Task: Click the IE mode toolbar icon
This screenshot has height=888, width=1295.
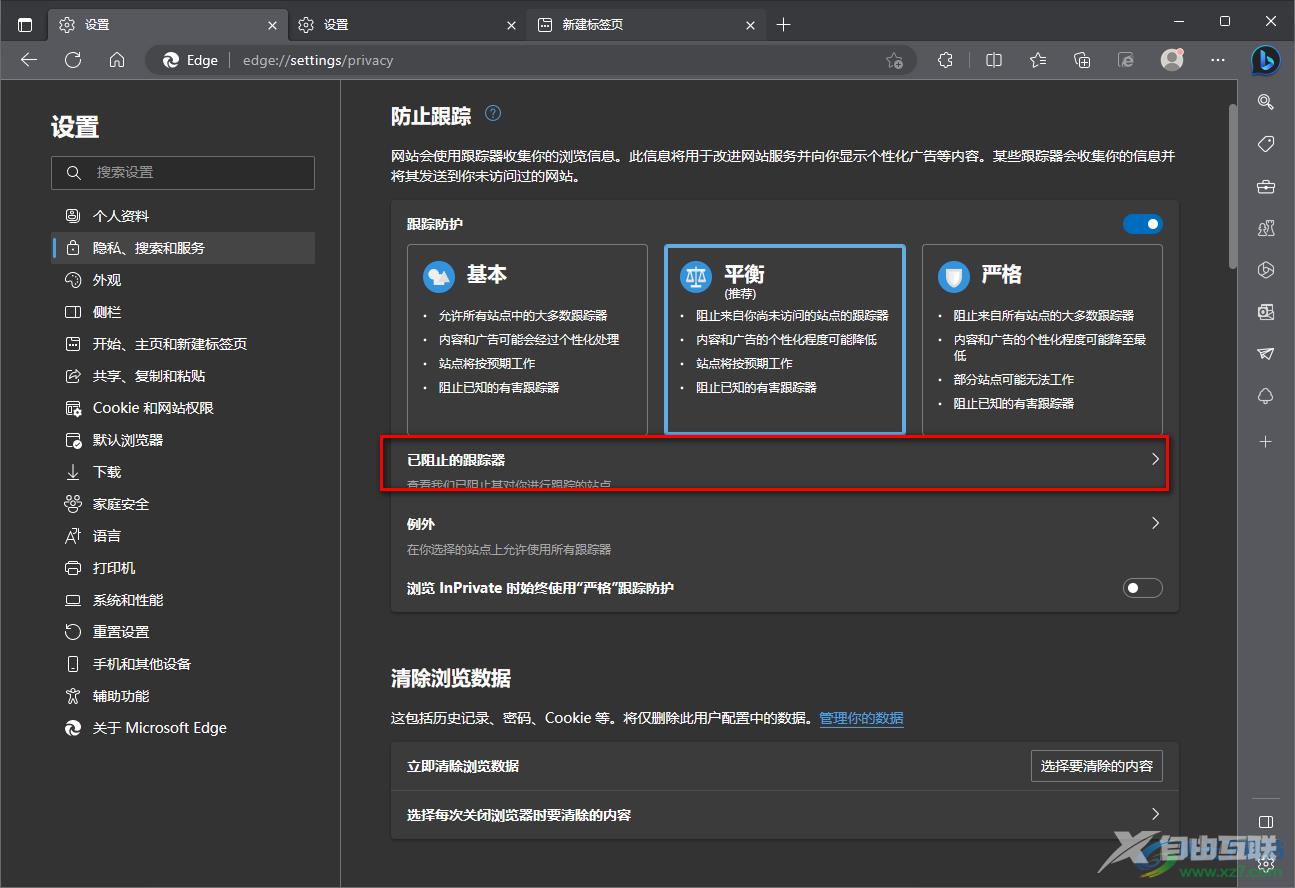Action: point(1126,60)
